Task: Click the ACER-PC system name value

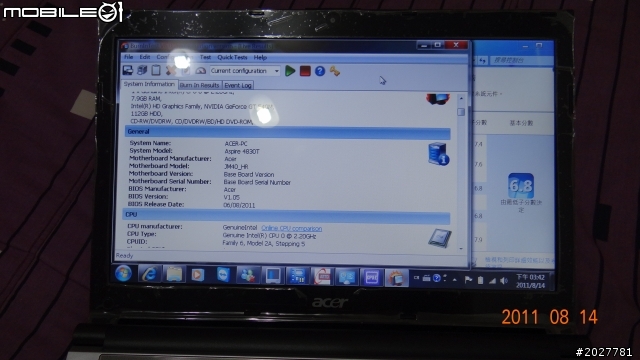Action: click(236, 144)
